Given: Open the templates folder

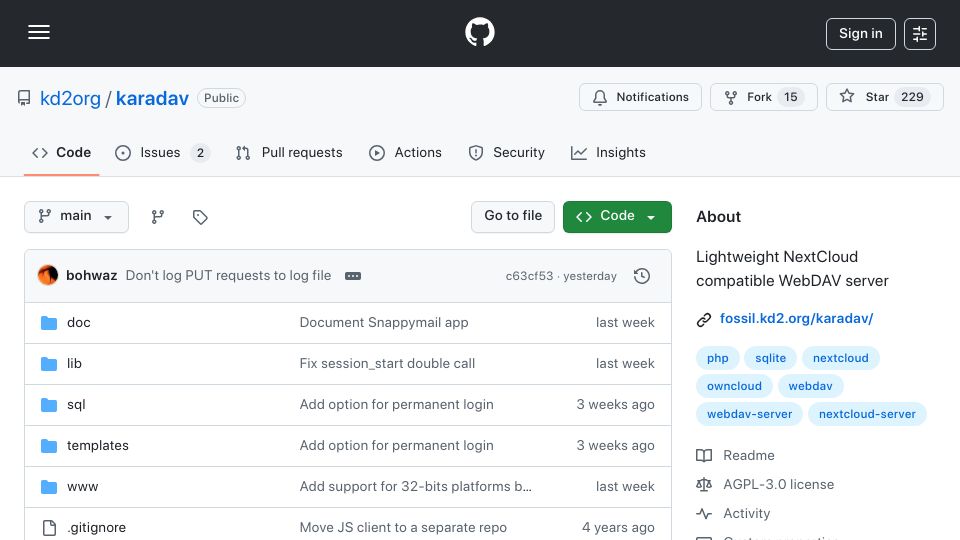Looking at the screenshot, I should (x=97, y=446).
